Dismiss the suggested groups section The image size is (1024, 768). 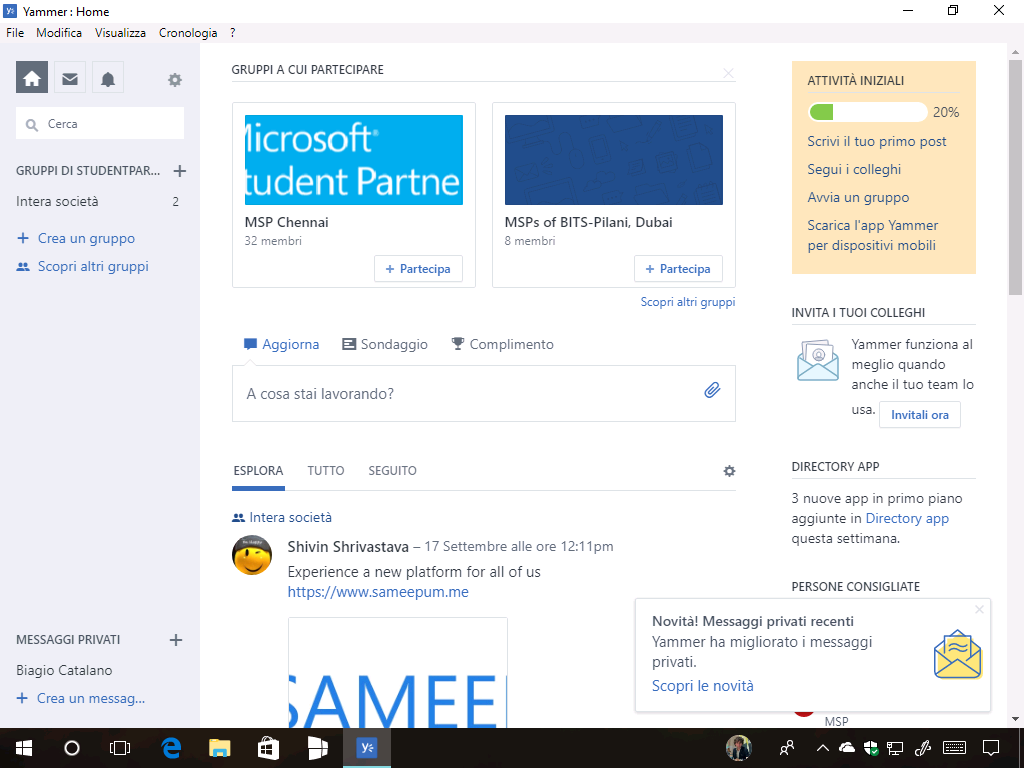point(729,74)
